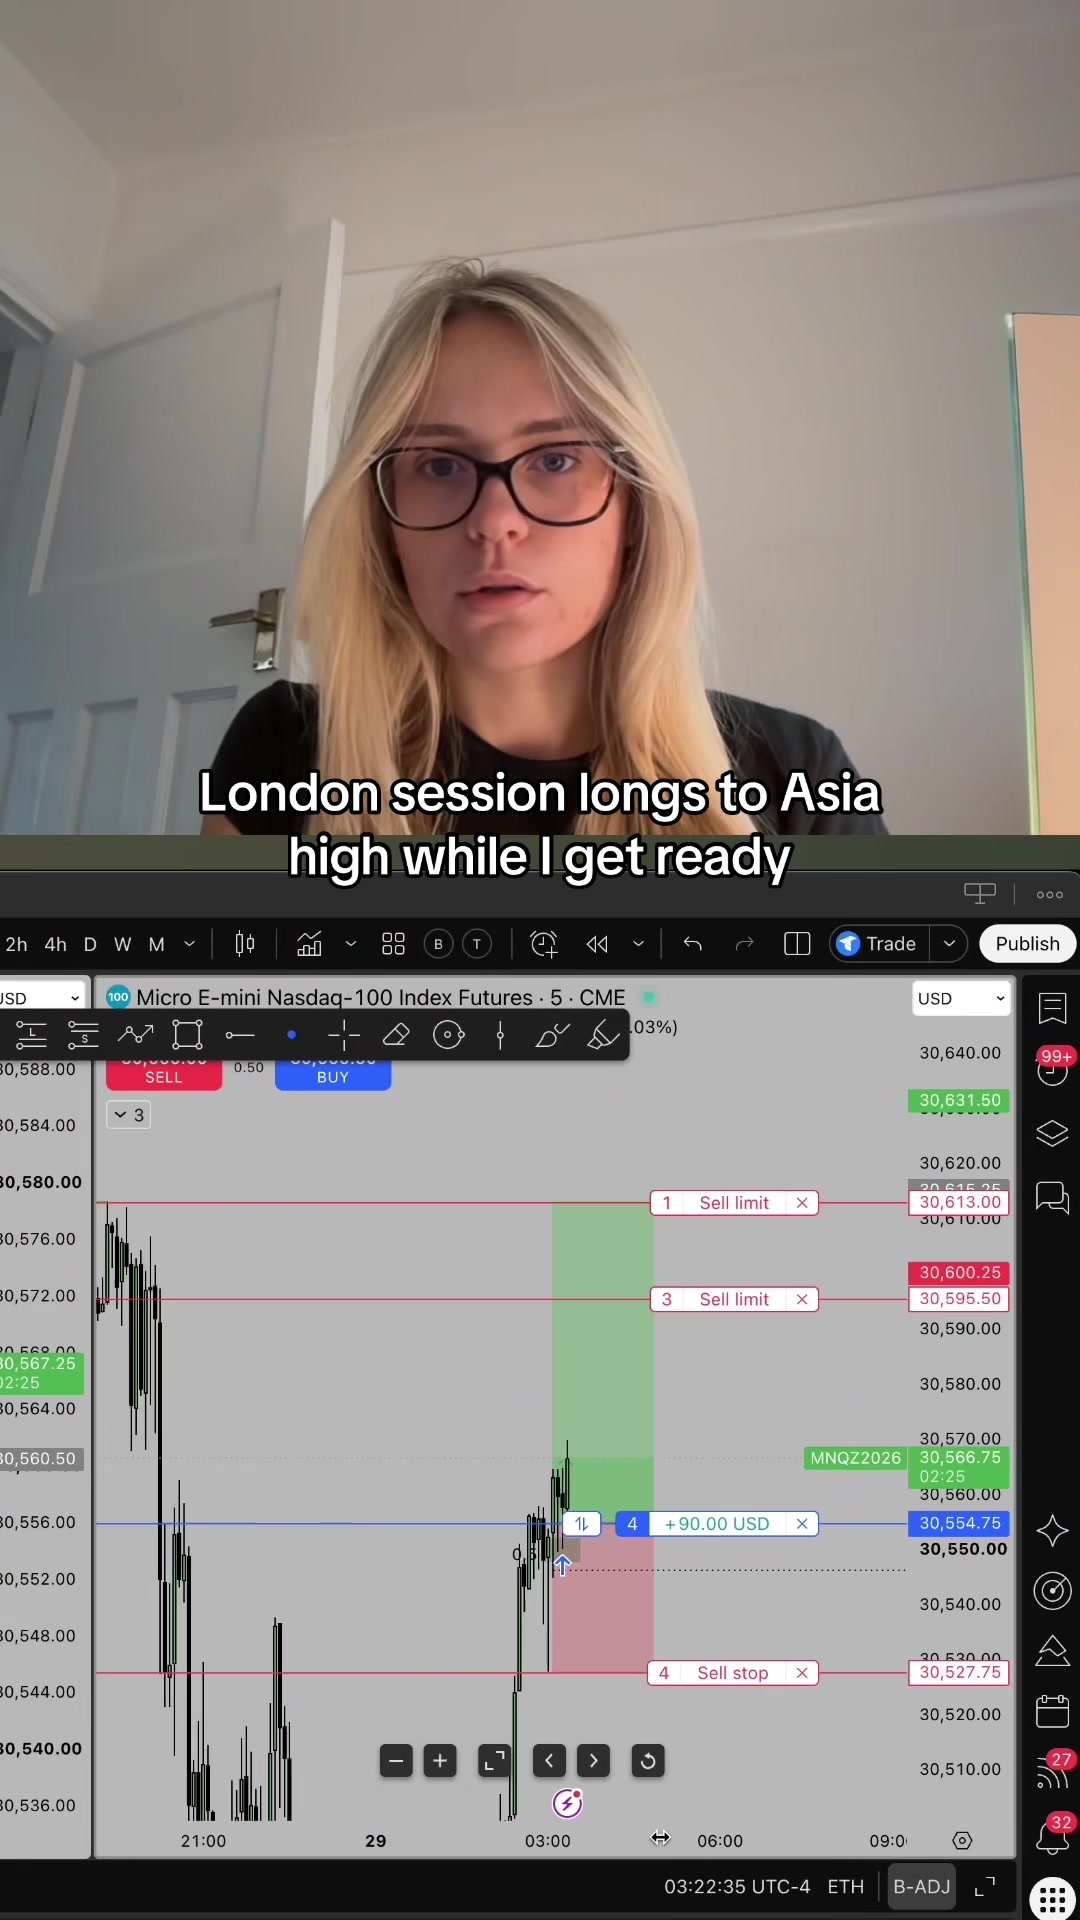
Task: Collapse the legend with the 3 chevron
Action: click(128, 1115)
